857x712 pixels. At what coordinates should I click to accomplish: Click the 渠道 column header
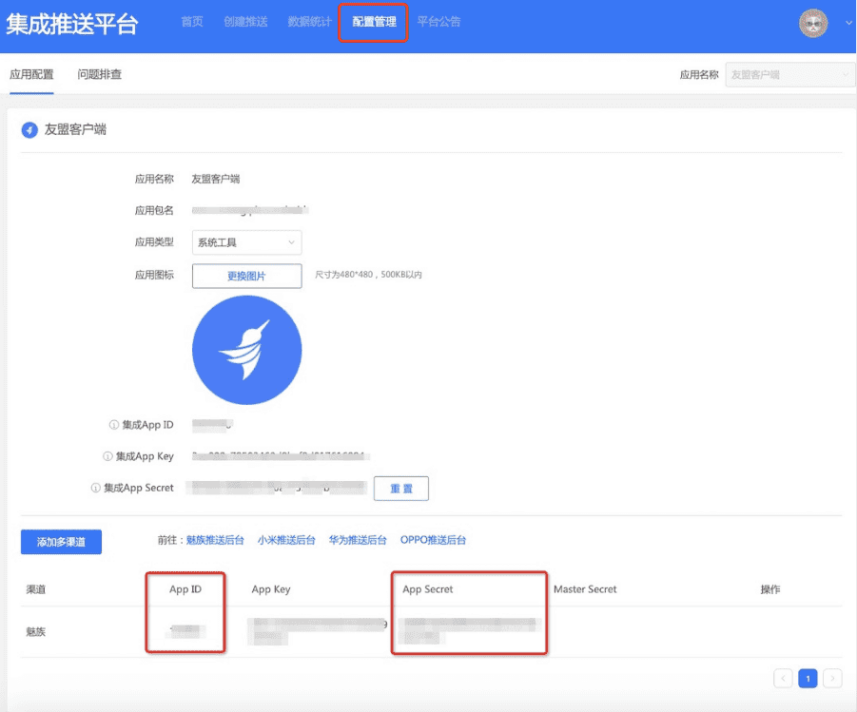36,590
